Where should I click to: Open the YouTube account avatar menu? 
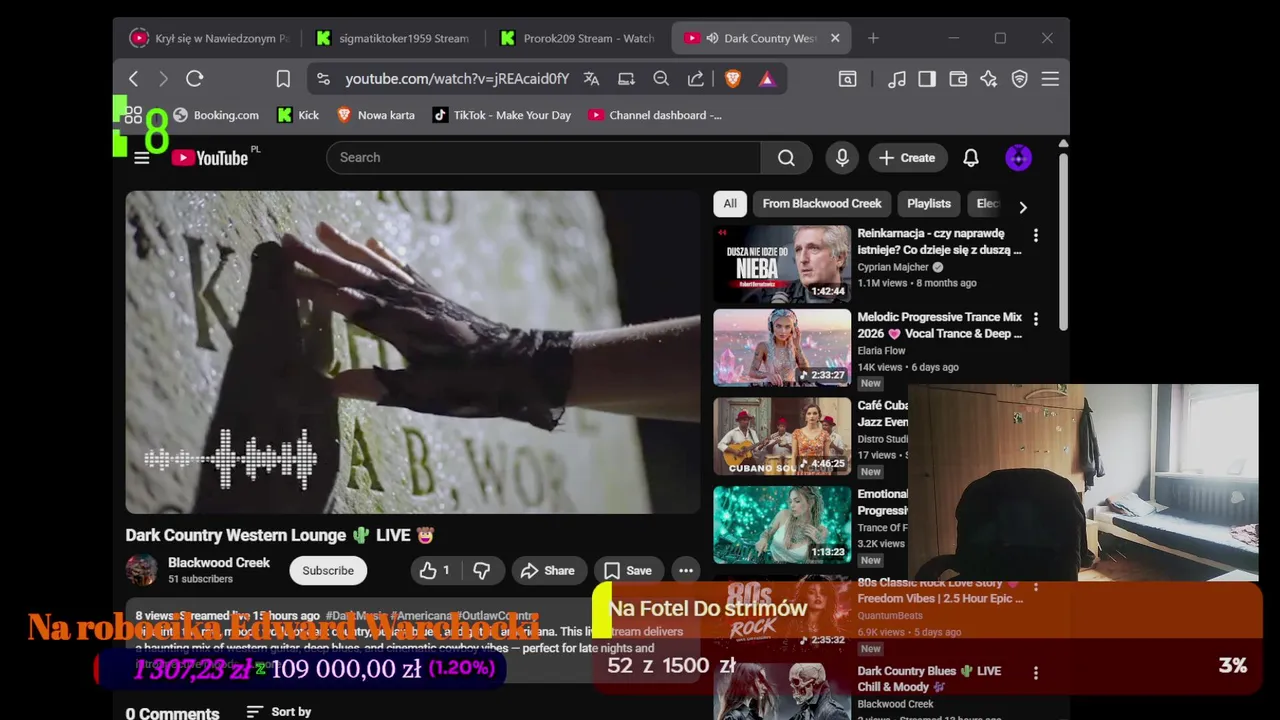click(1018, 158)
